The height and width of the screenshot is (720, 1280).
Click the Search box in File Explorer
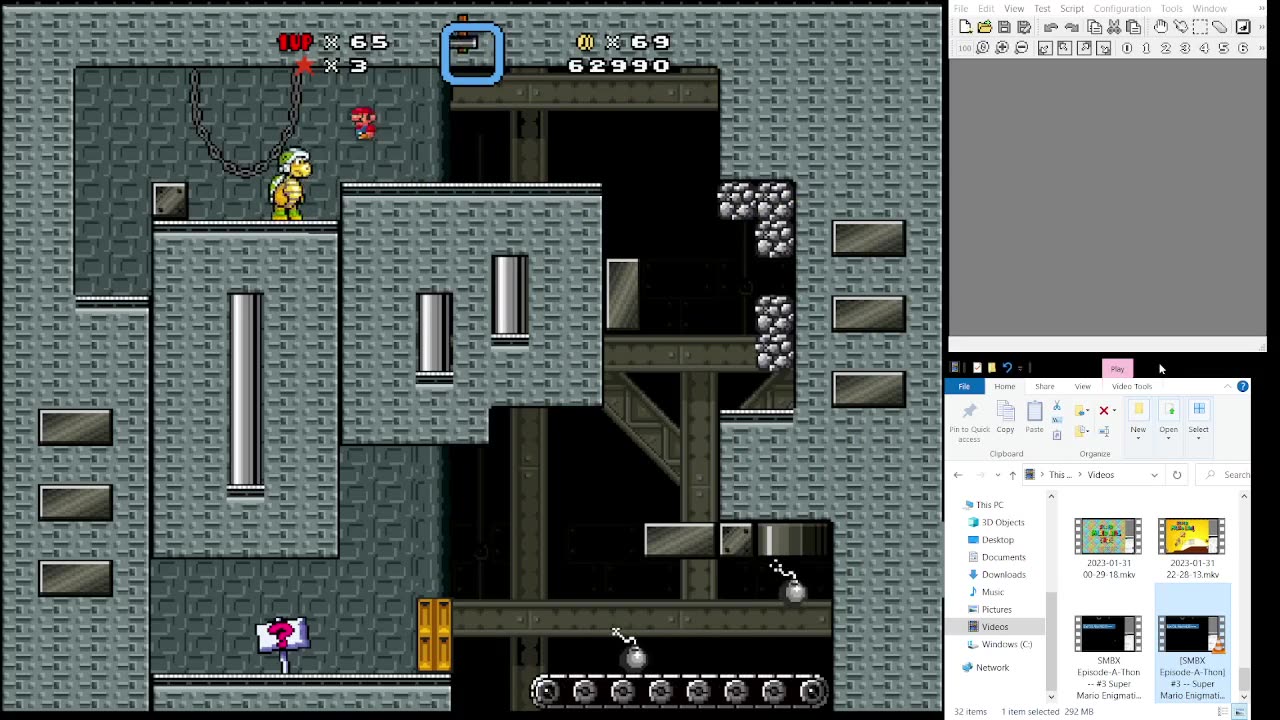point(1225,475)
